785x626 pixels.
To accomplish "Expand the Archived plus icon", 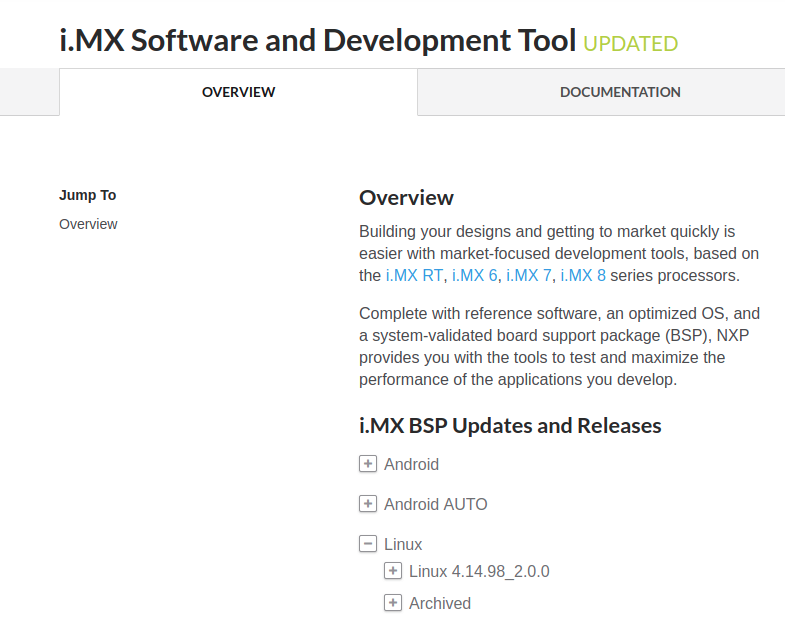I will 393,603.
